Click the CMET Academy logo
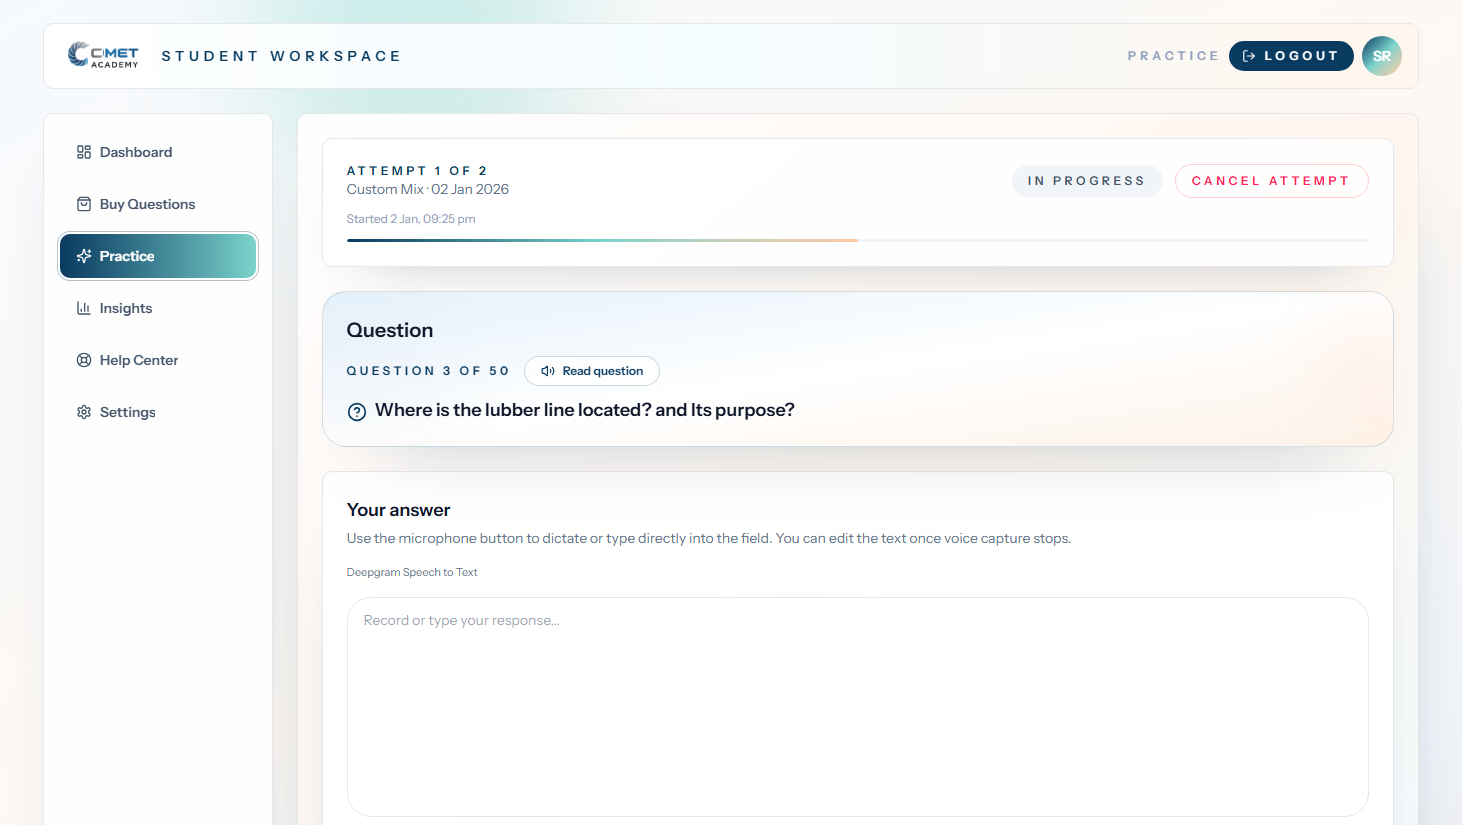Screen dimensions: 1462x825 coord(103,55)
